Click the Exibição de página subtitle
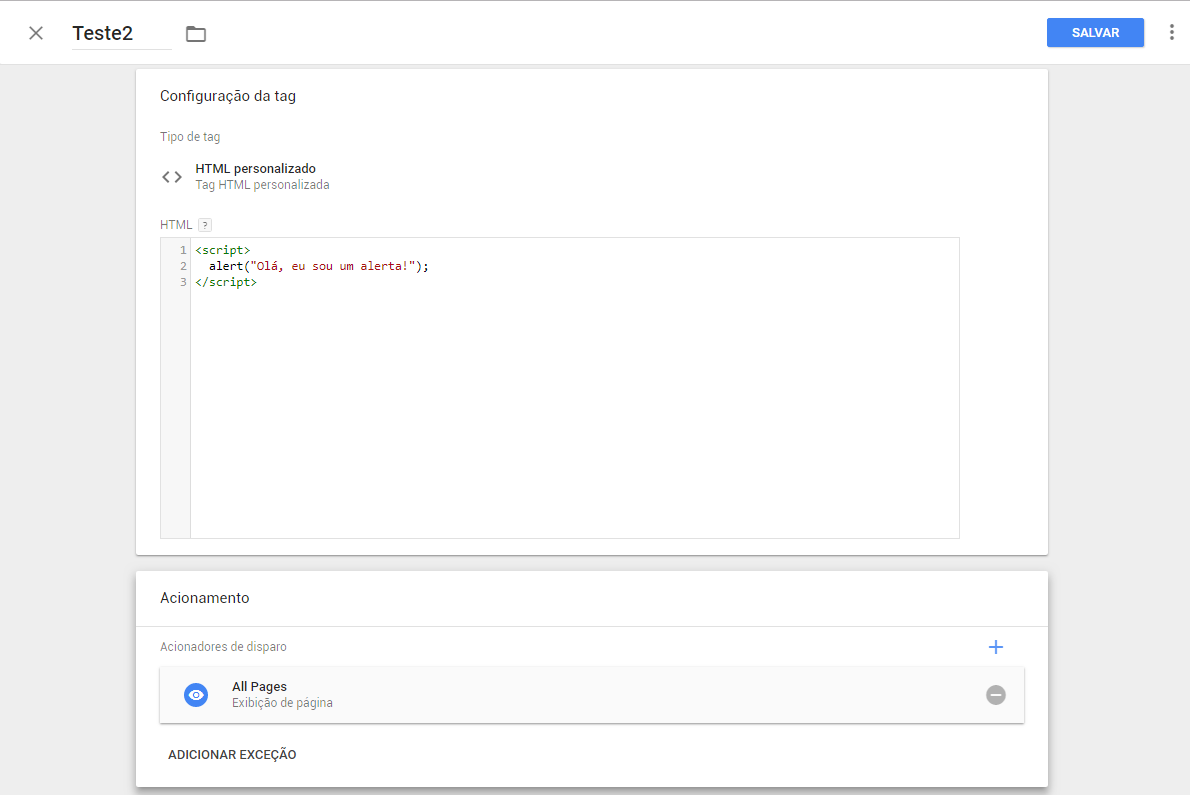This screenshot has width=1190, height=795. pos(282,703)
